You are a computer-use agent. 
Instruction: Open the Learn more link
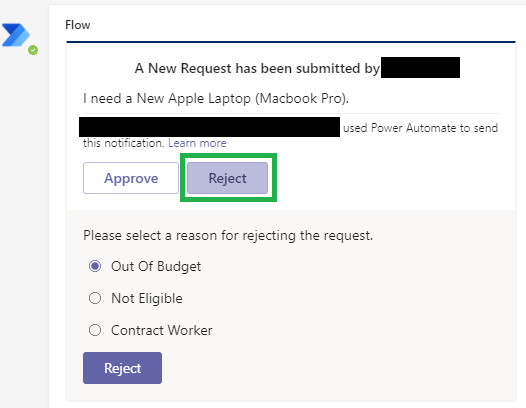[x=197, y=143]
